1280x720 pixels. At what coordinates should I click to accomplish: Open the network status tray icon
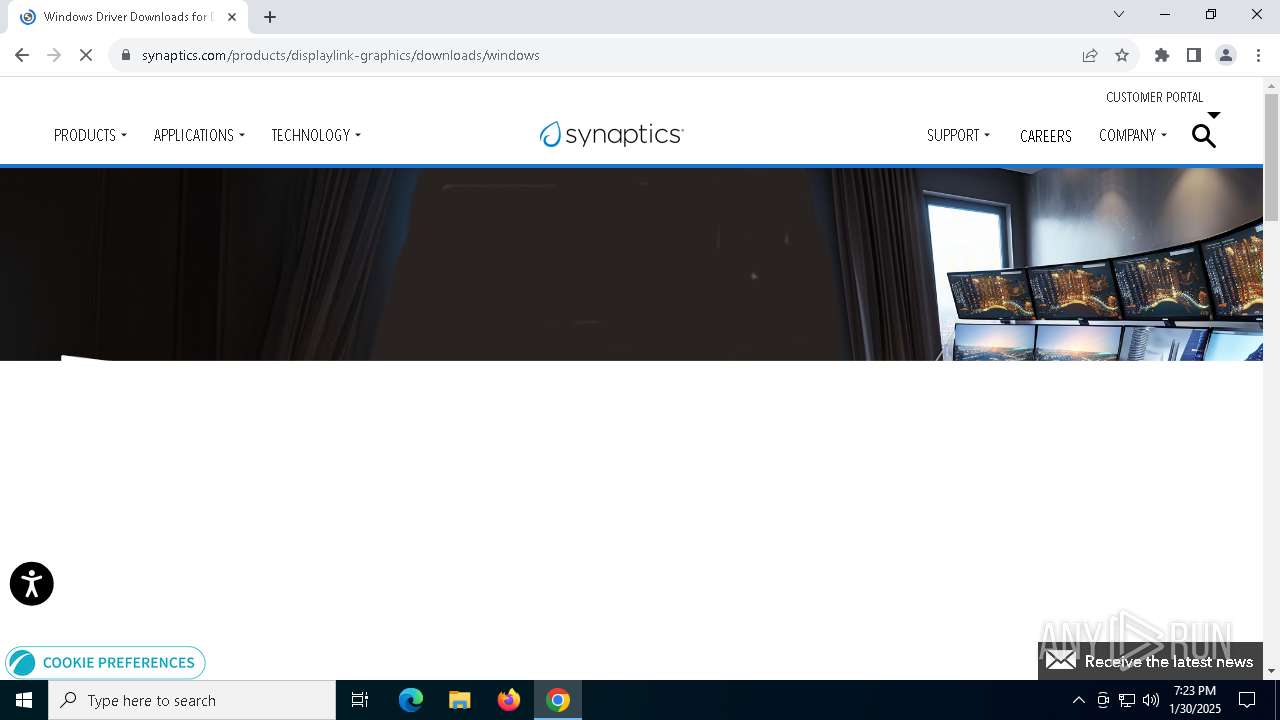(1127, 700)
